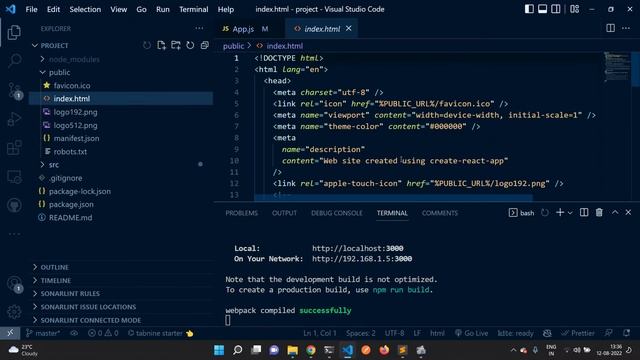Toggle the bottom panel visibility
Viewport: 640px width, 360px height.
click(542, 9)
